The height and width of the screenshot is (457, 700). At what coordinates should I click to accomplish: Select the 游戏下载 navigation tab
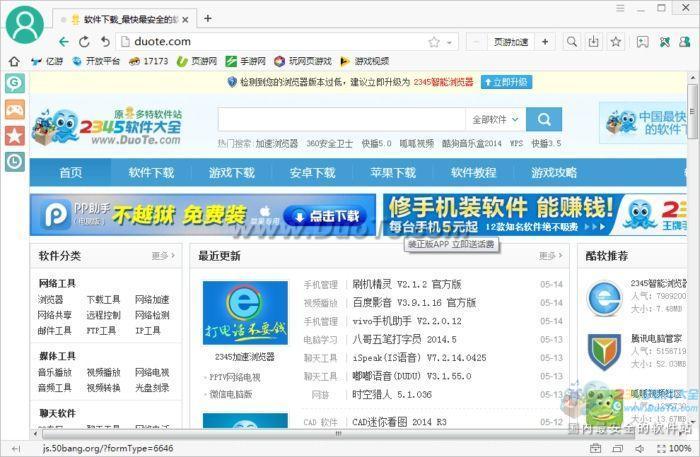tap(232, 172)
